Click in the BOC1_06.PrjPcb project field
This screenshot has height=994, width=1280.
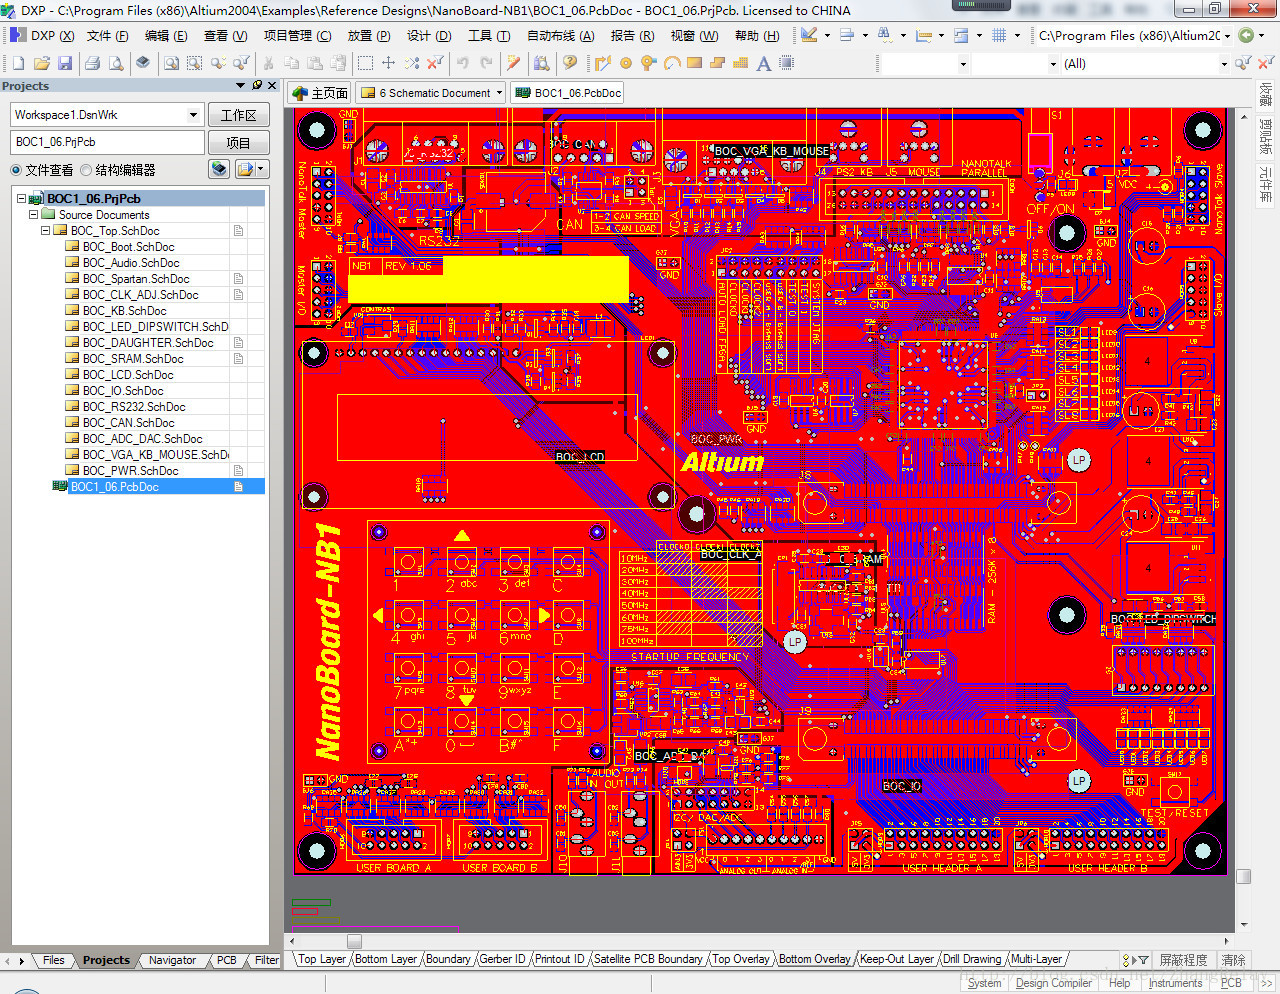coord(107,142)
